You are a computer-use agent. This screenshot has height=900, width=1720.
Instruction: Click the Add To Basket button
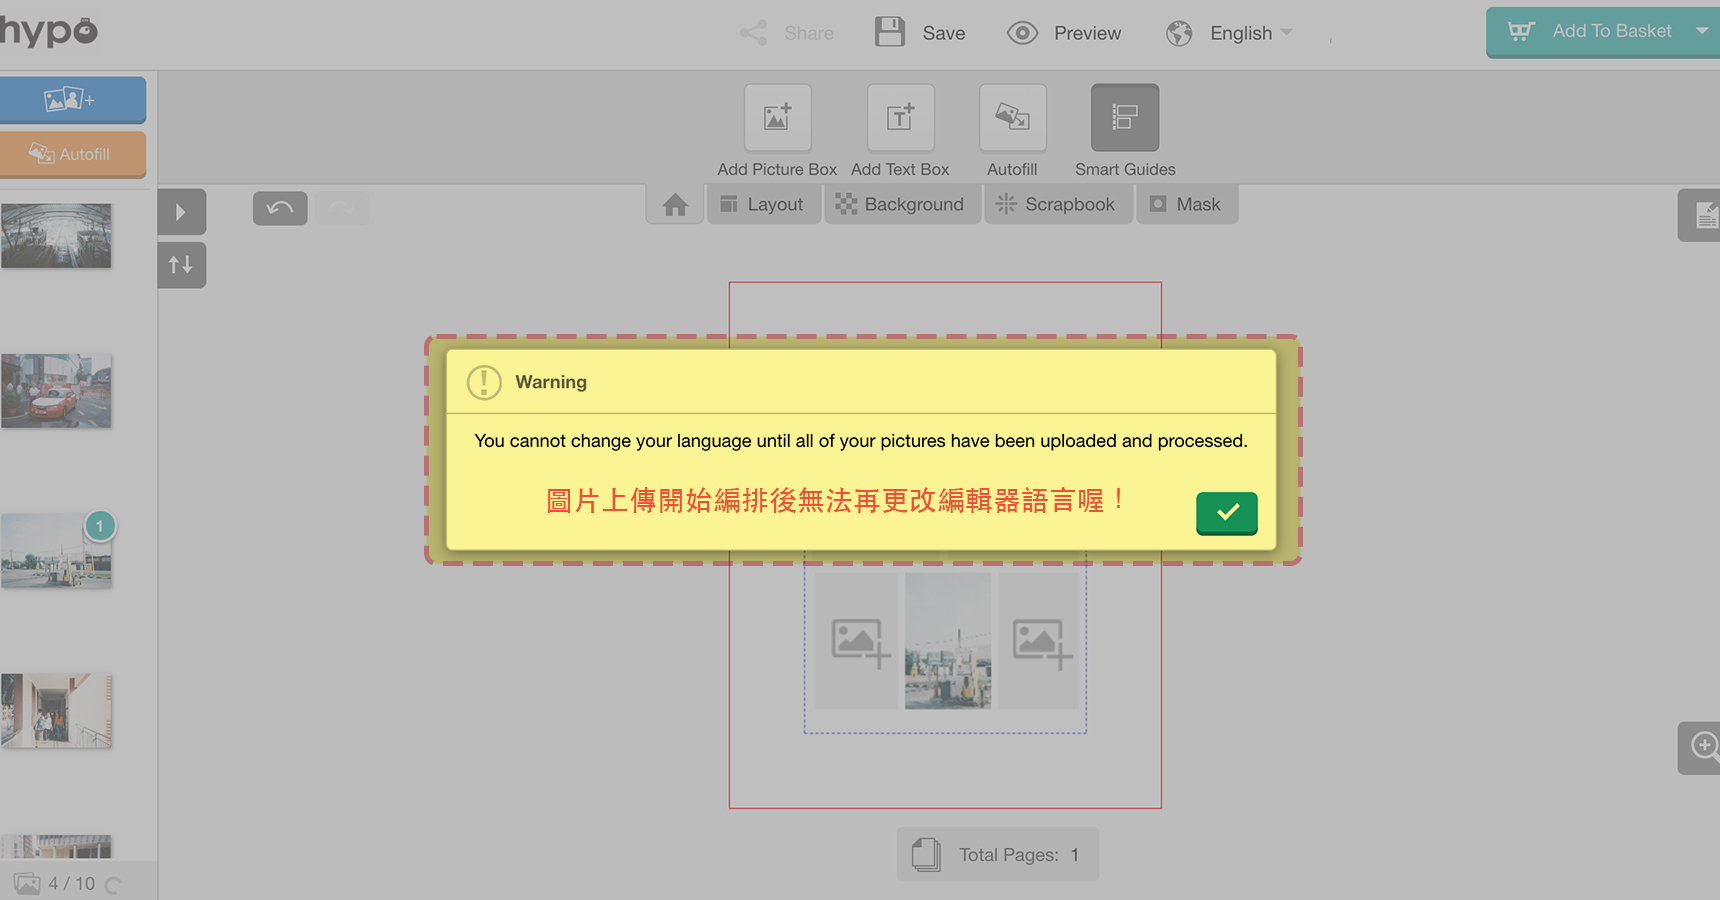pyautogui.click(x=1592, y=32)
